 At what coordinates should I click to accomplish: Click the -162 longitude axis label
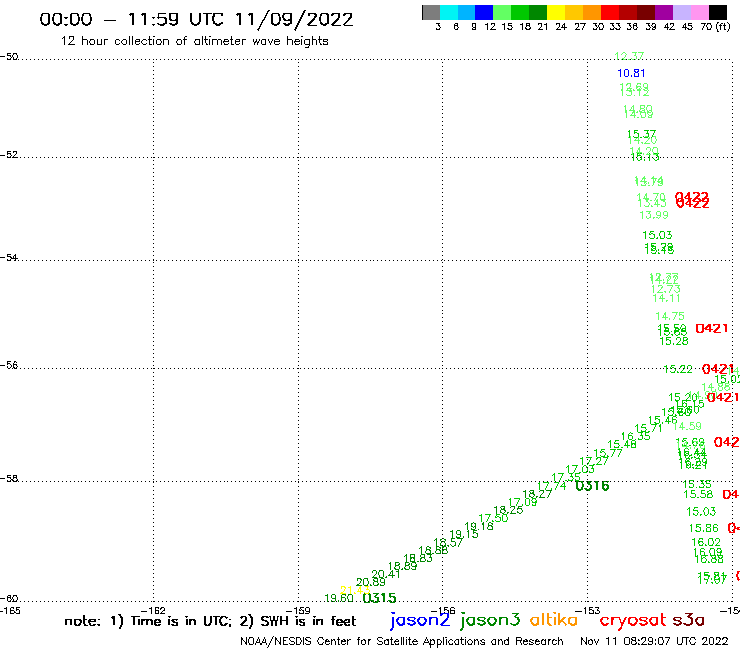[153, 611]
